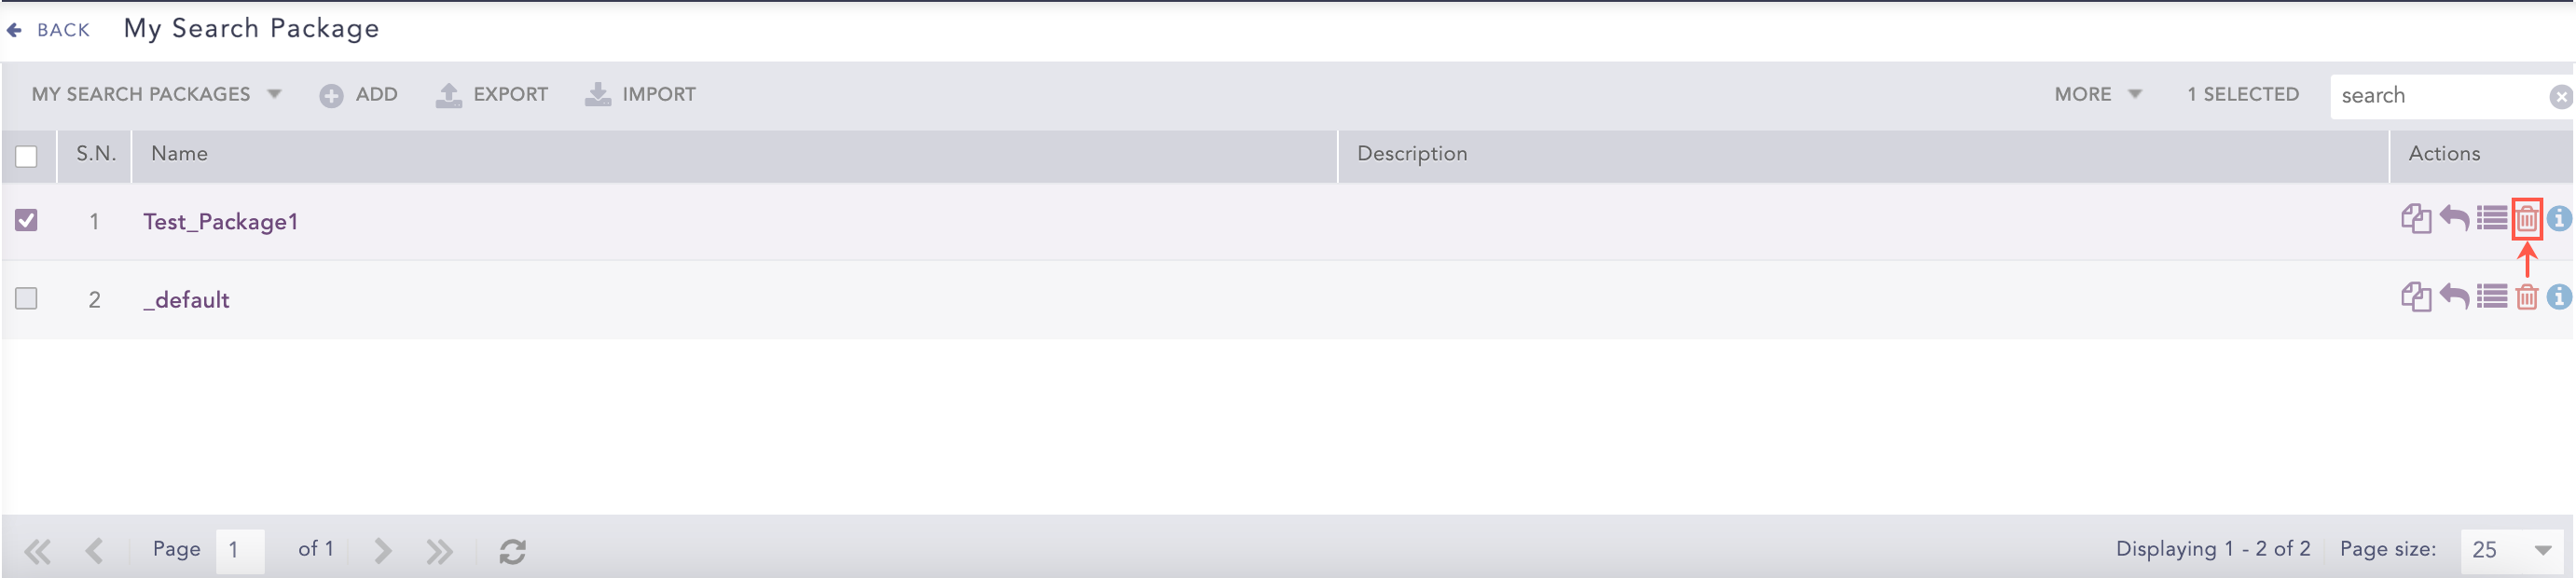Click the clone icon for Test_Package1
Screen dimensions: 2576x578
click(2415, 219)
